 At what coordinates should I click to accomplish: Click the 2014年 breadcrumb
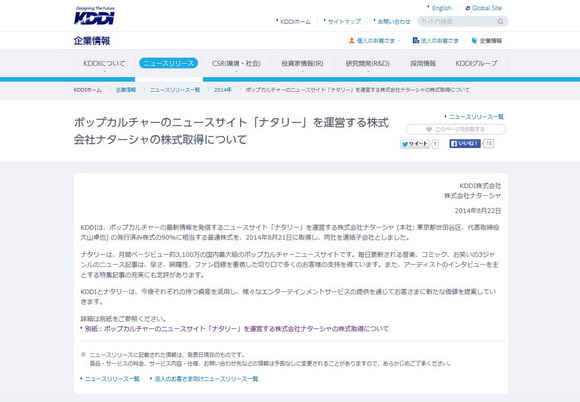pos(223,90)
